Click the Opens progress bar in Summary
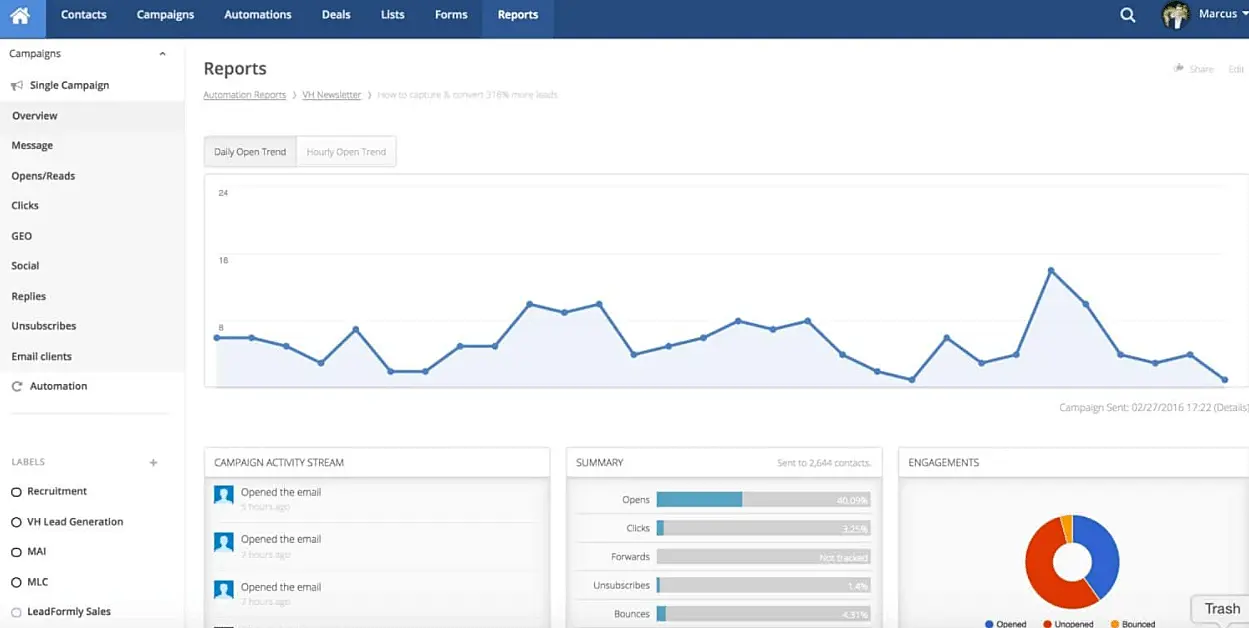The width and height of the screenshot is (1249, 628). (763, 499)
